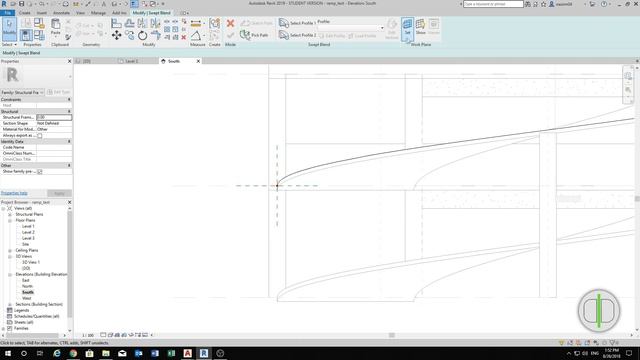Click the Properties help link
This screenshot has width=640, height=360.
(x=14, y=193)
